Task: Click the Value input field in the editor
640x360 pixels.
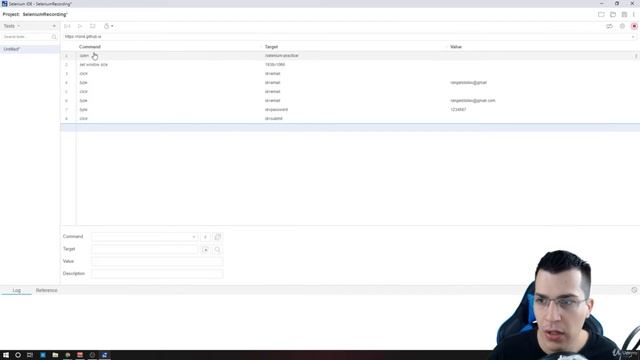Action: [157, 261]
